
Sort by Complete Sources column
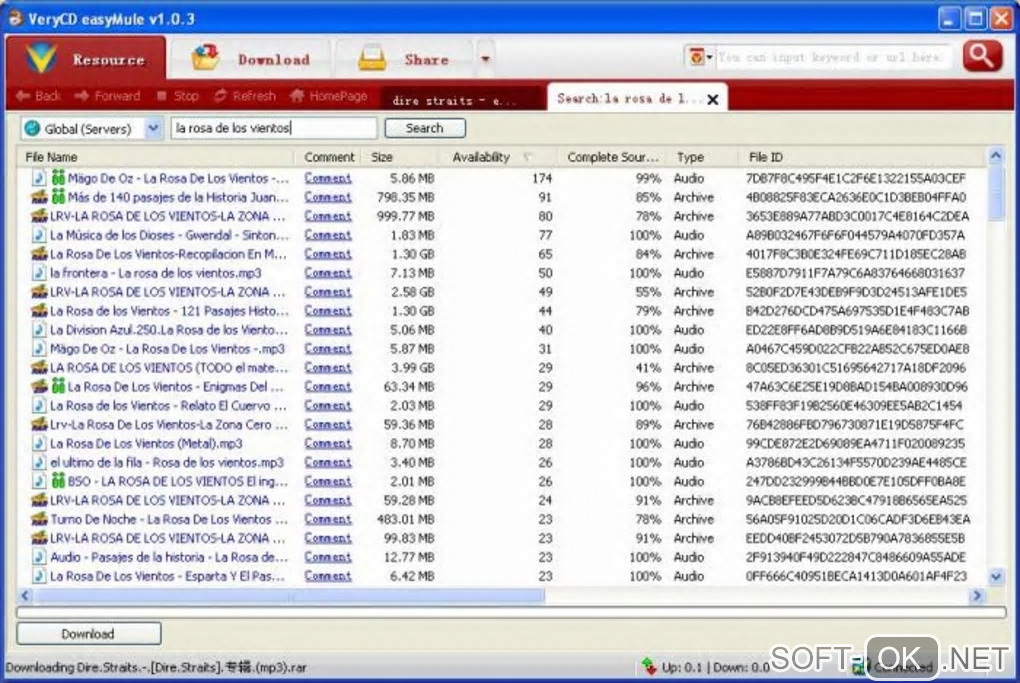pos(613,157)
